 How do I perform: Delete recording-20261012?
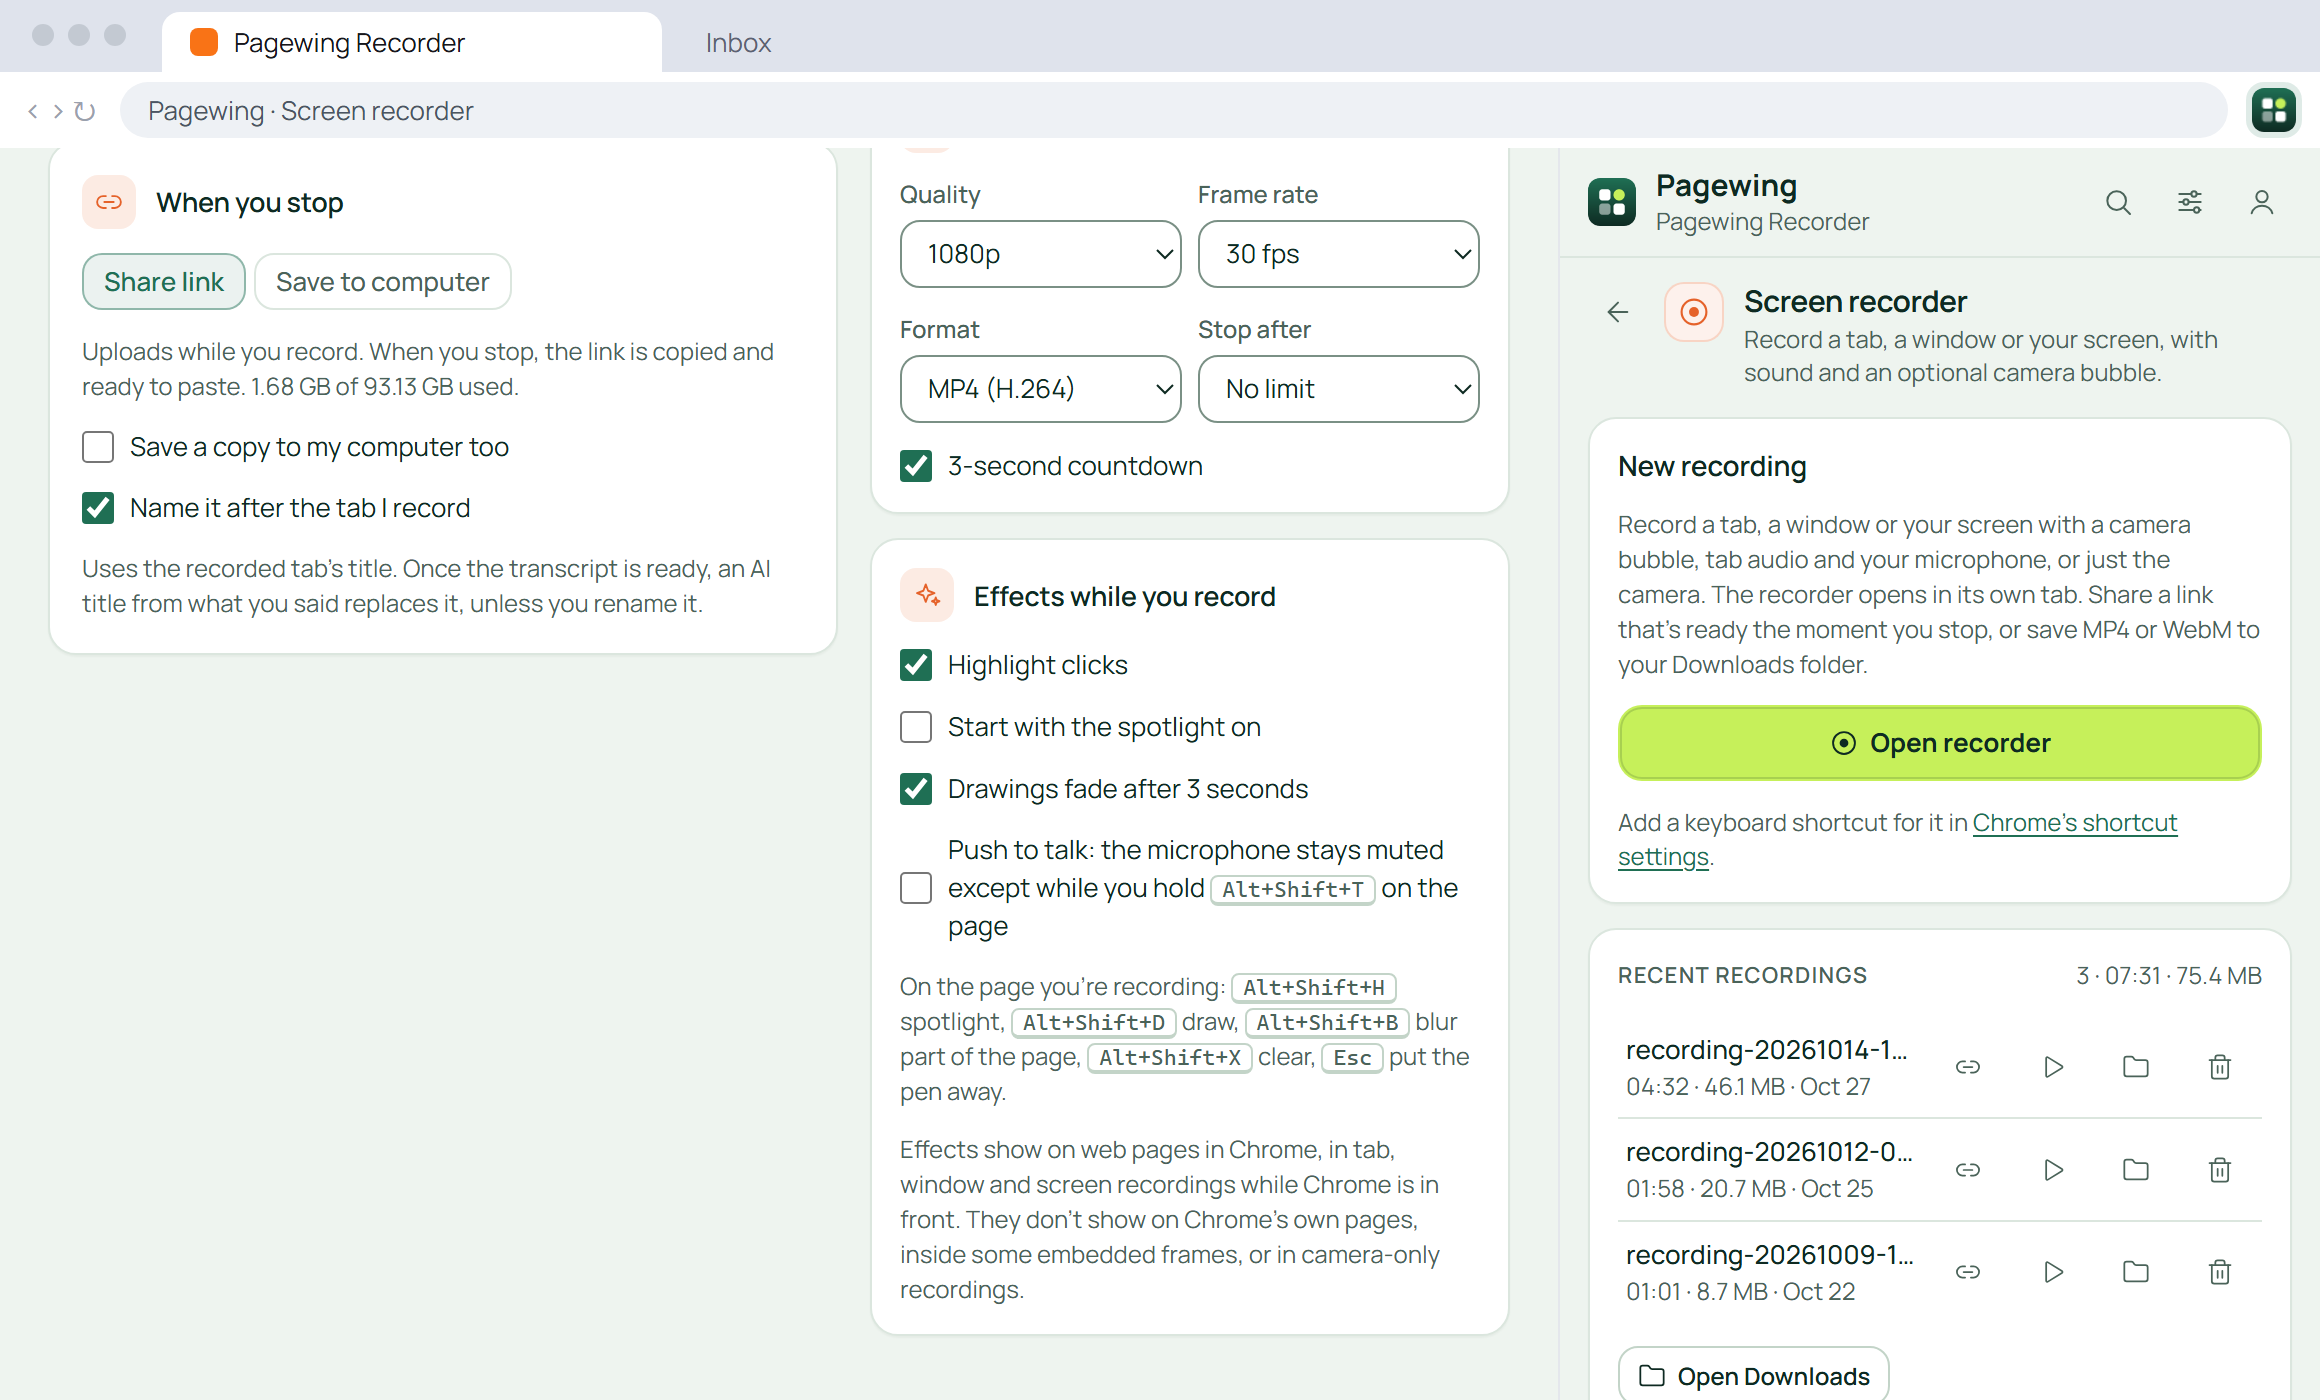(2219, 1169)
